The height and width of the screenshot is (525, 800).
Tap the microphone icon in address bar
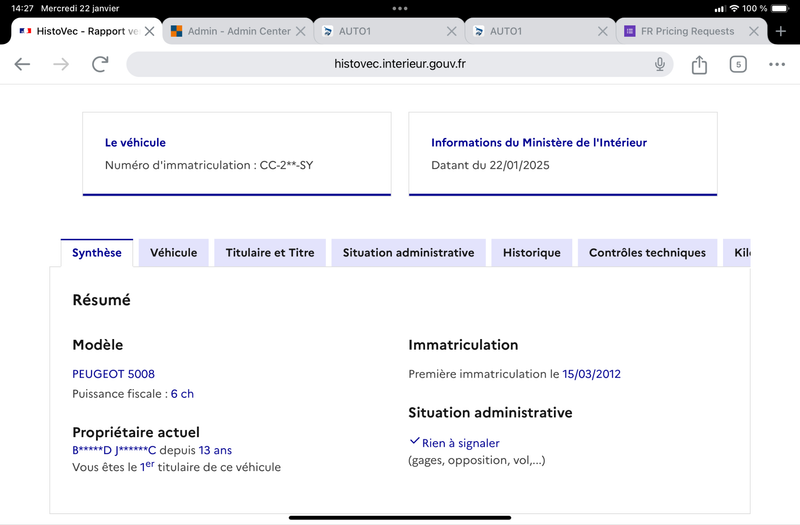click(660, 64)
